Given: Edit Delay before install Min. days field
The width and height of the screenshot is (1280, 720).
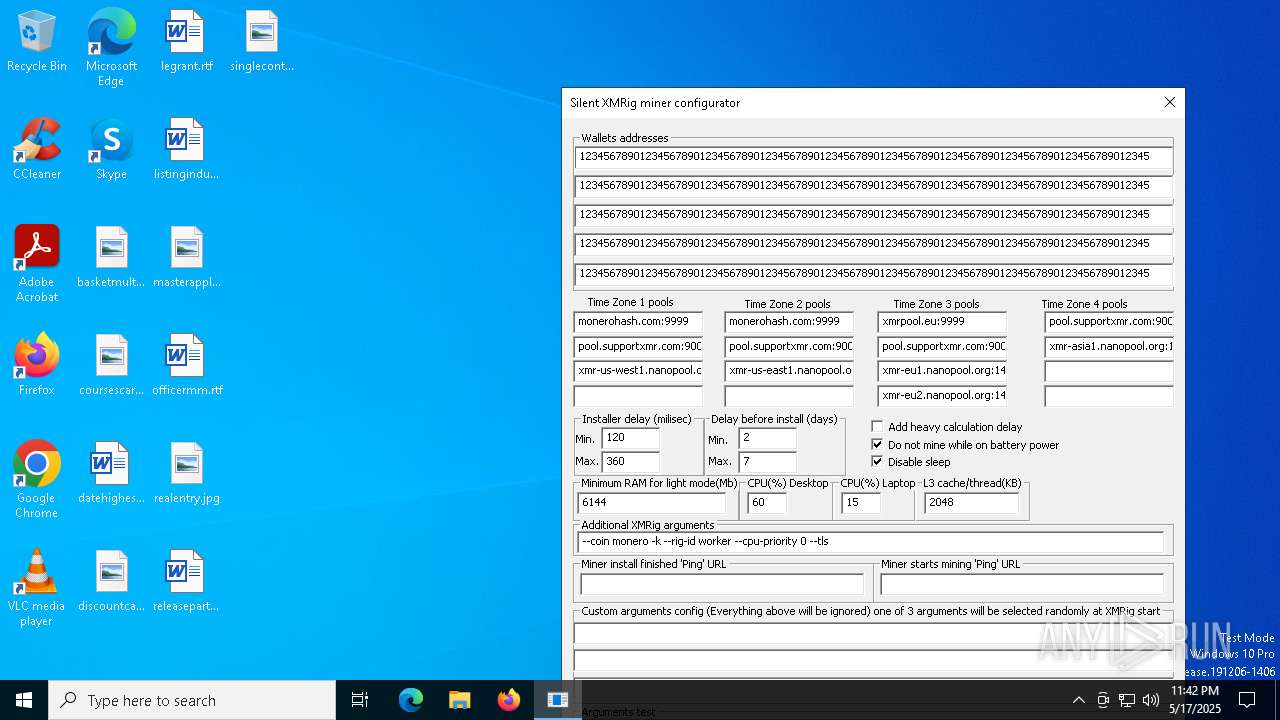Looking at the screenshot, I should pyautogui.click(x=767, y=439).
